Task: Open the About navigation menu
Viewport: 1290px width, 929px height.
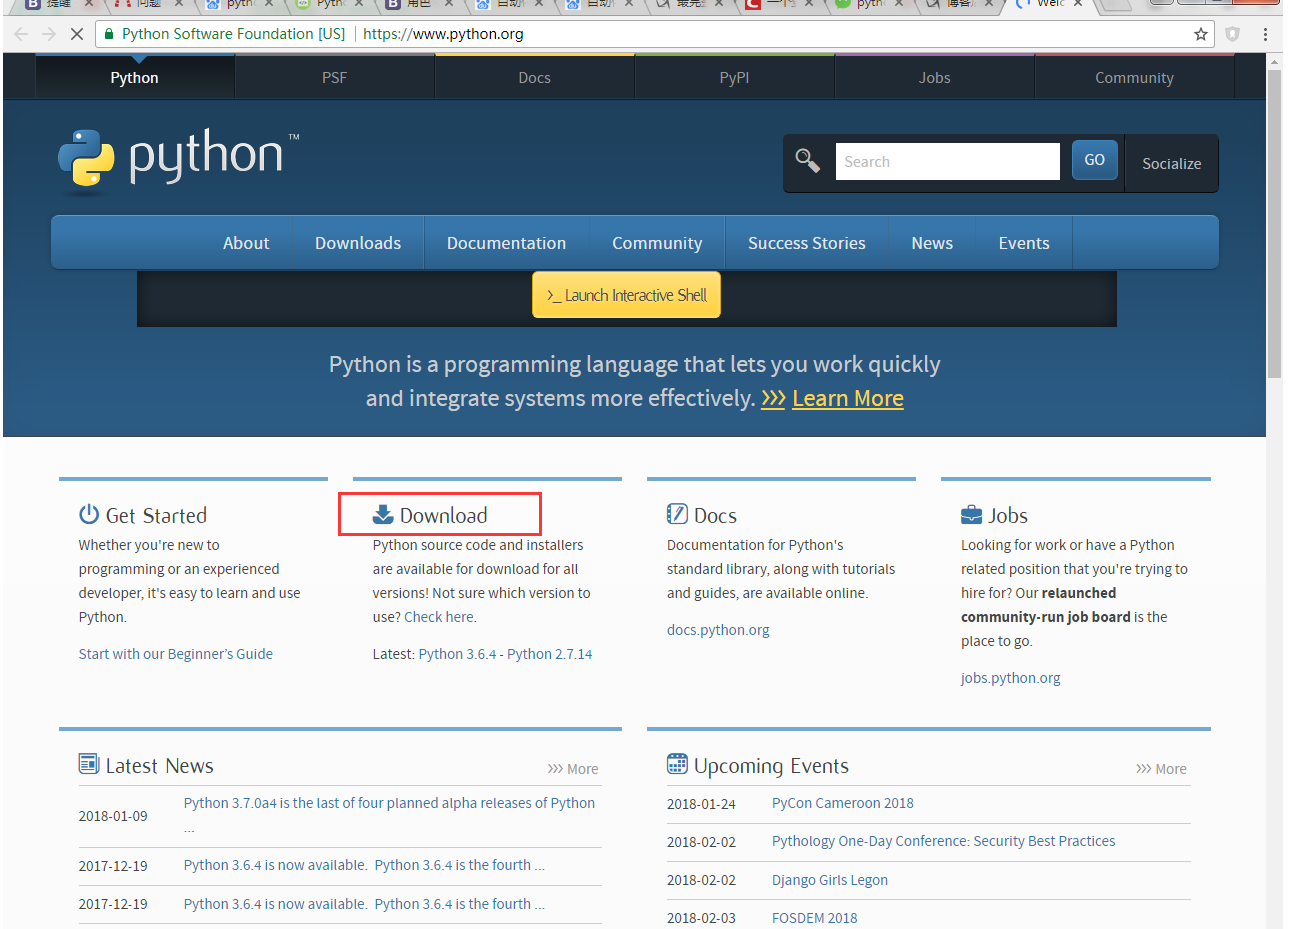Action: point(246,243)
